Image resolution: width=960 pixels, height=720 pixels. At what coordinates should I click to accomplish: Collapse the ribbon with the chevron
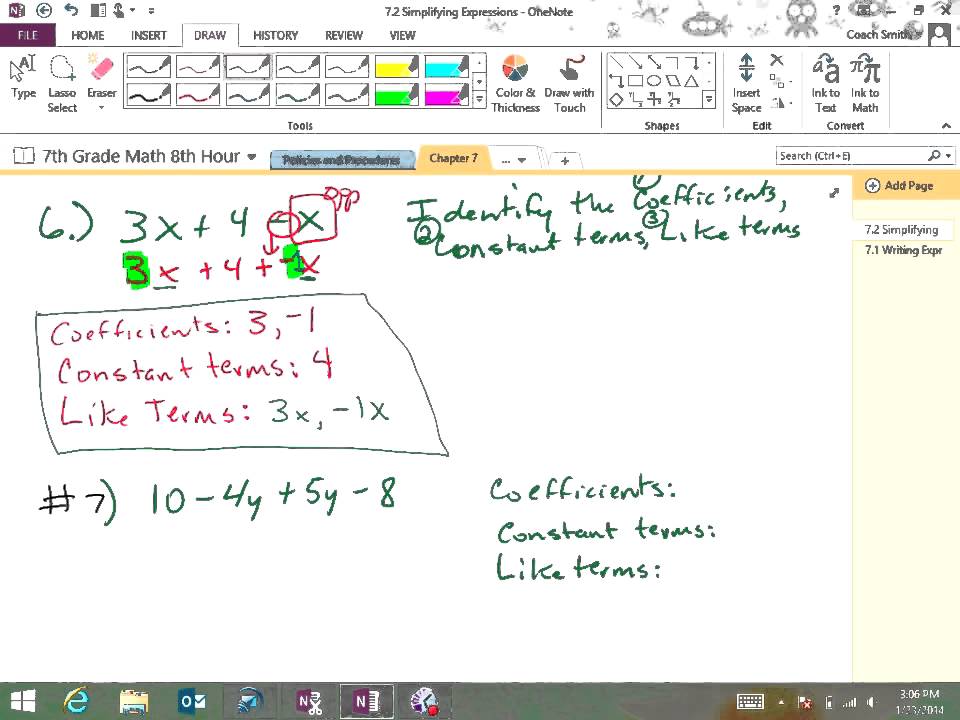click(946, 126)
